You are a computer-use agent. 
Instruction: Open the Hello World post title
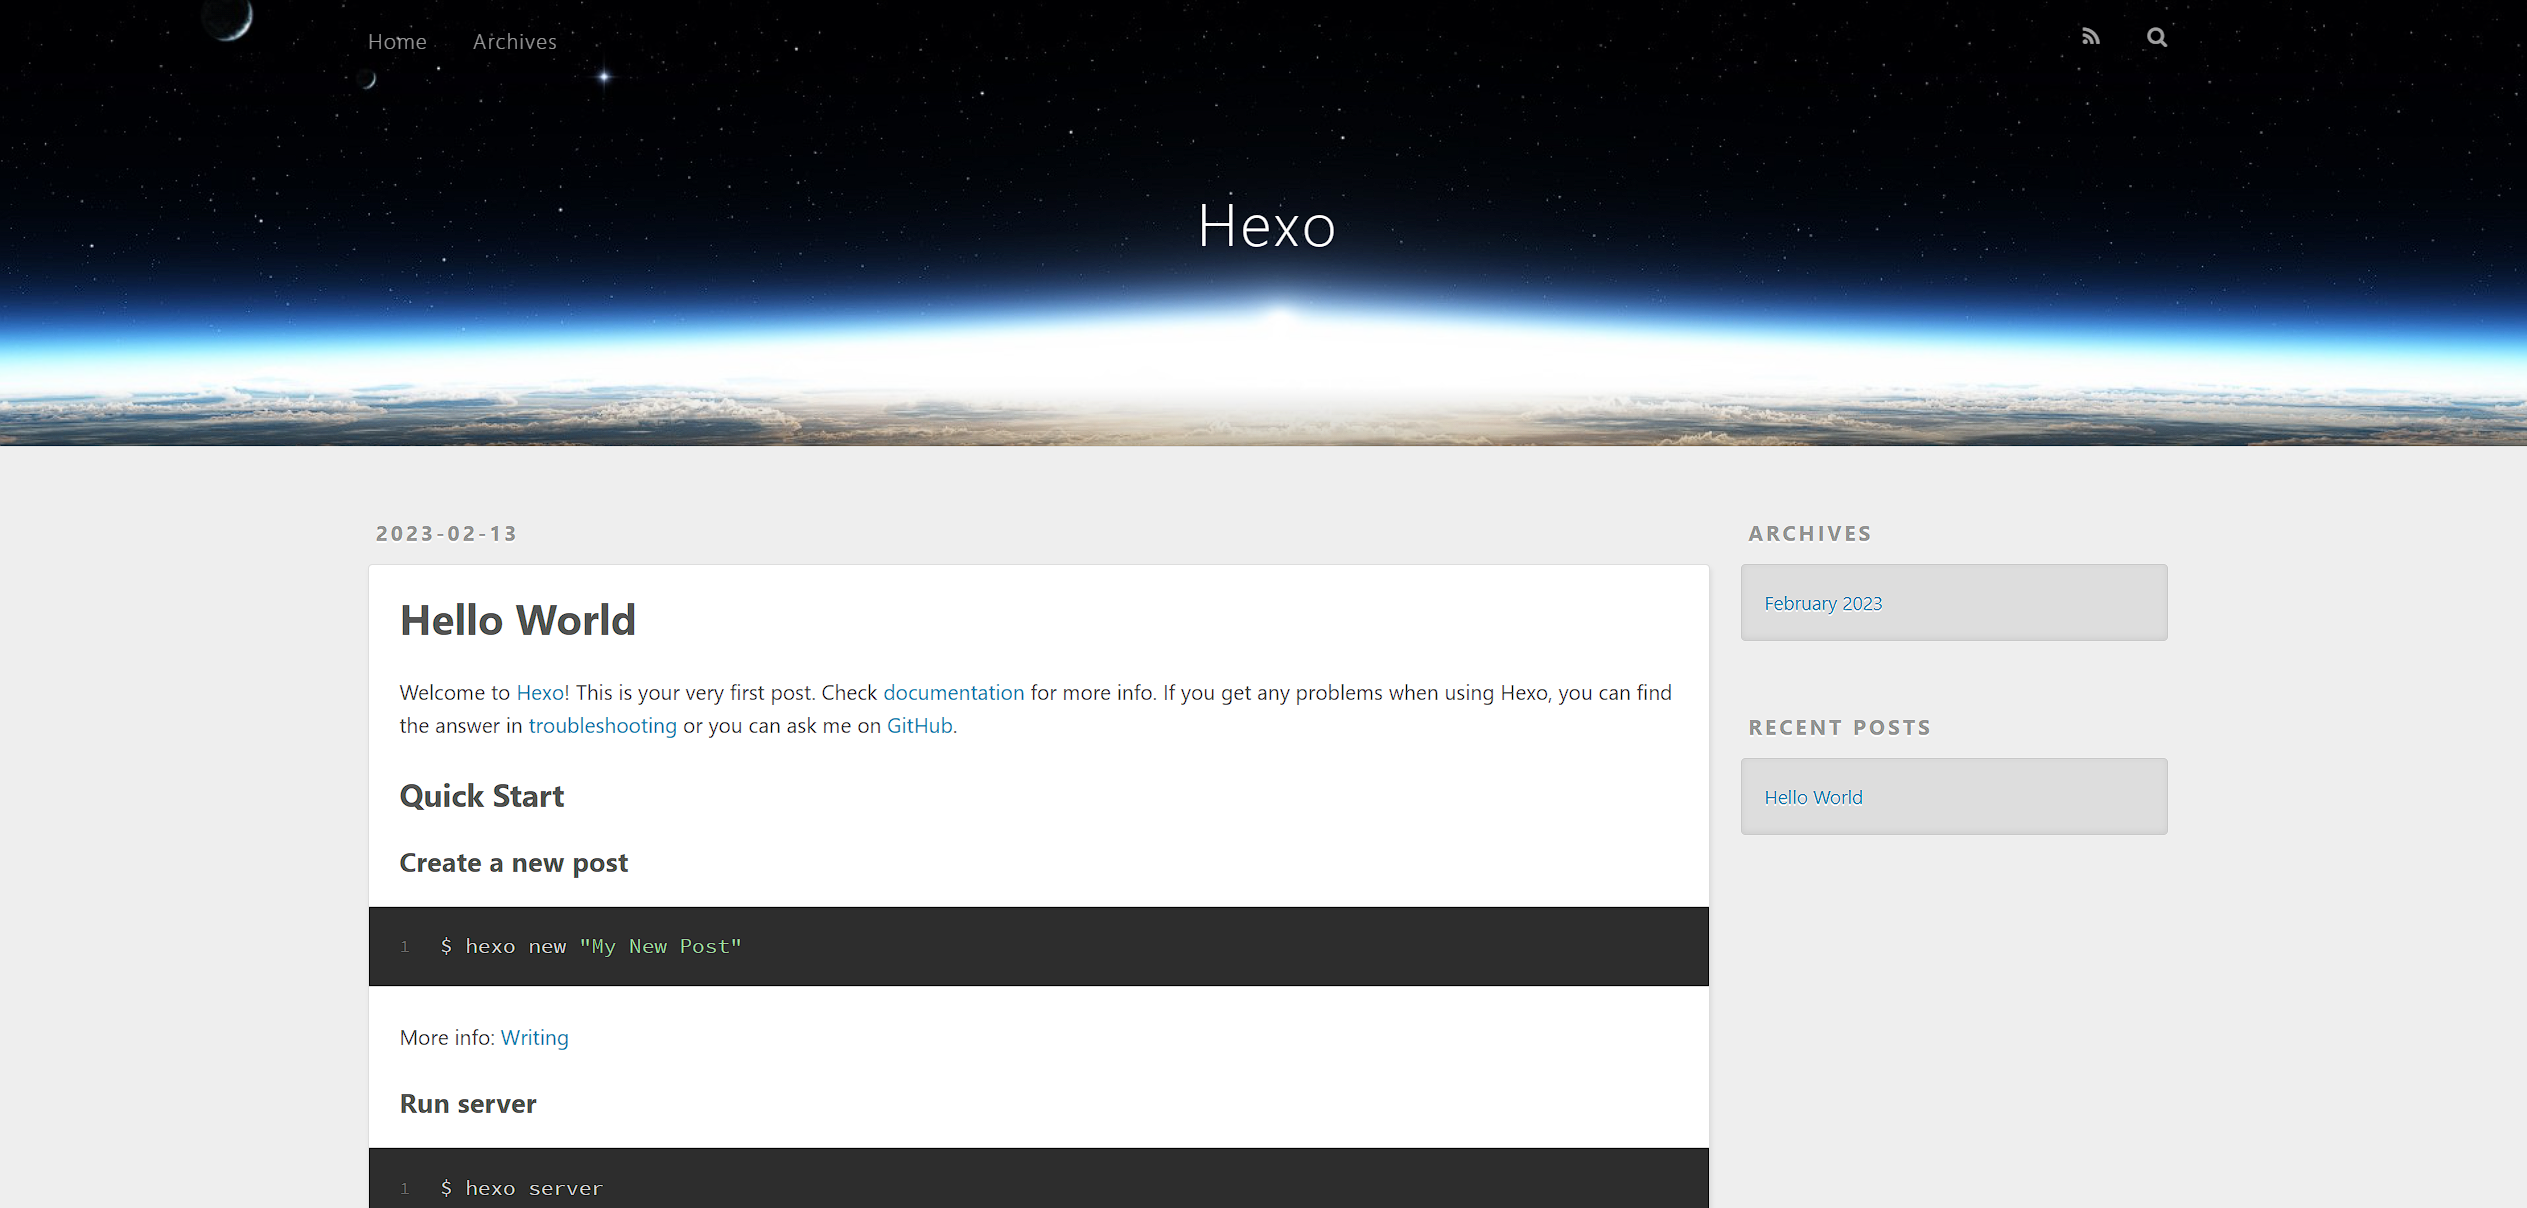click(517, 620)
